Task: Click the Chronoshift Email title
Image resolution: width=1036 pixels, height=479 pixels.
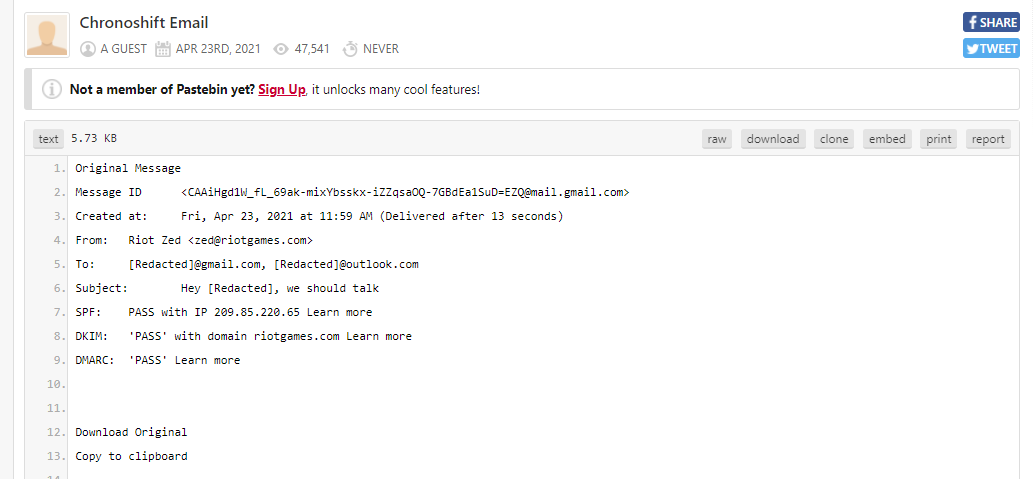Action: click(144, 23)
